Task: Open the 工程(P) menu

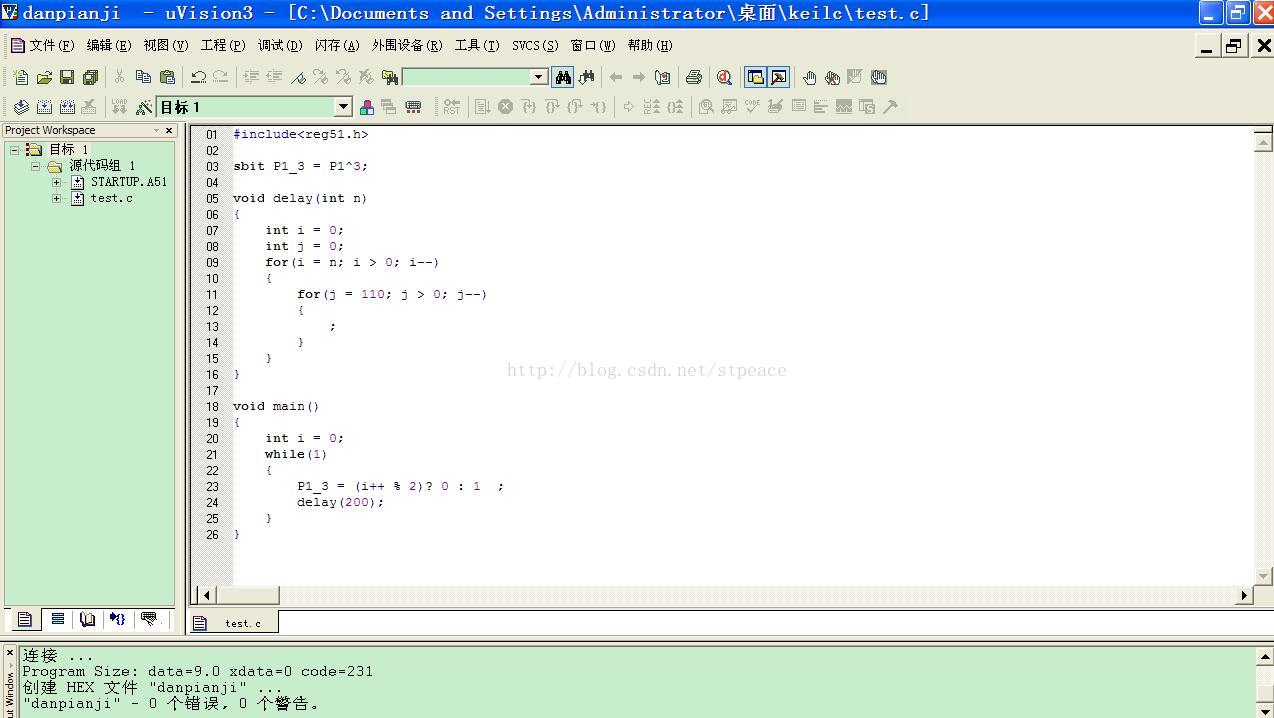Action: (x=223, y=45)
